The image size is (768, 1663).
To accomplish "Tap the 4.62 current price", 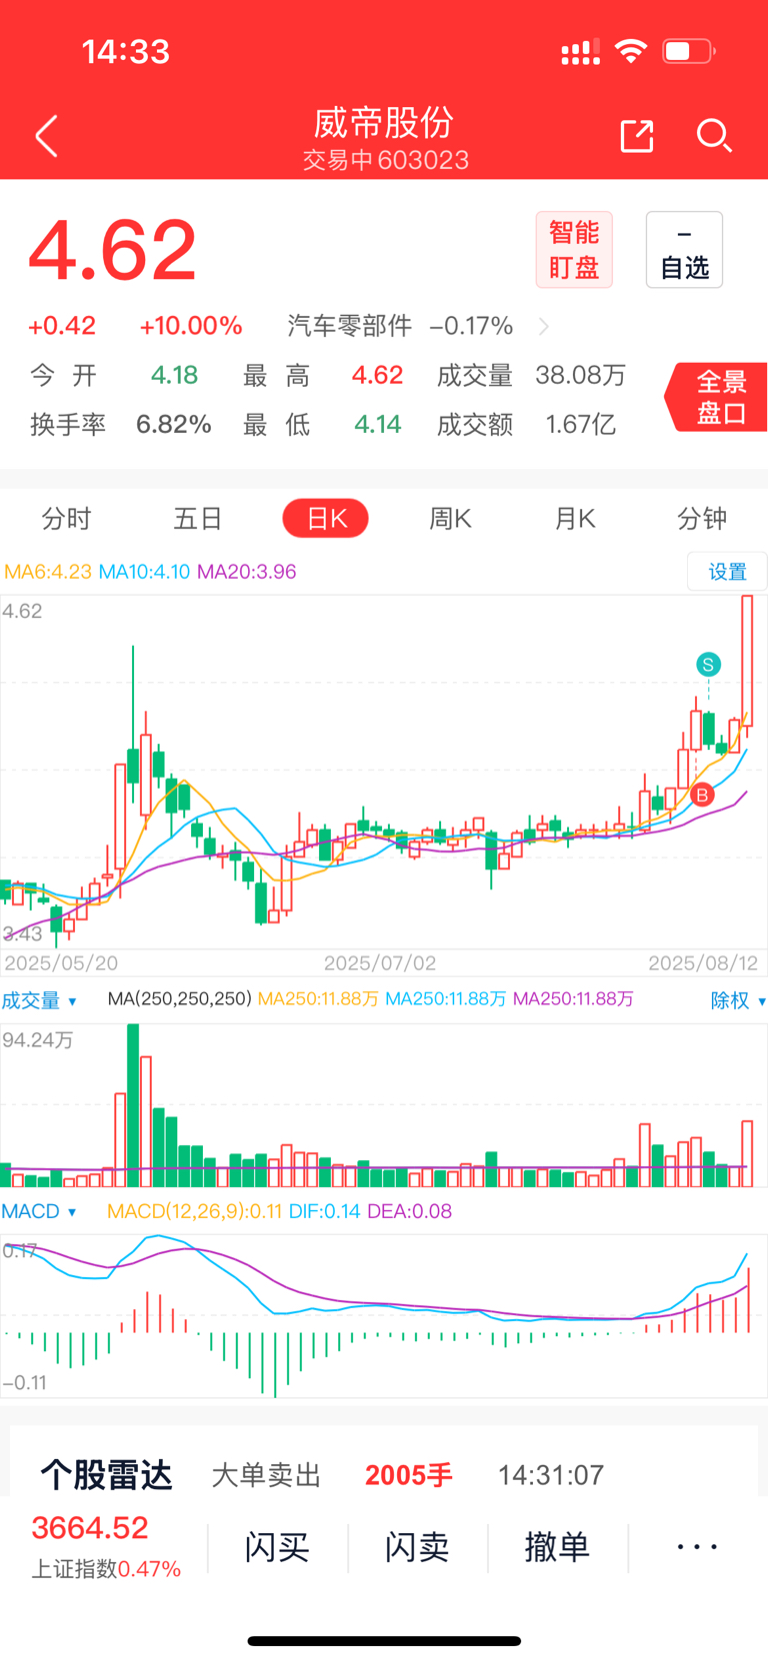I will pos(113,250).
